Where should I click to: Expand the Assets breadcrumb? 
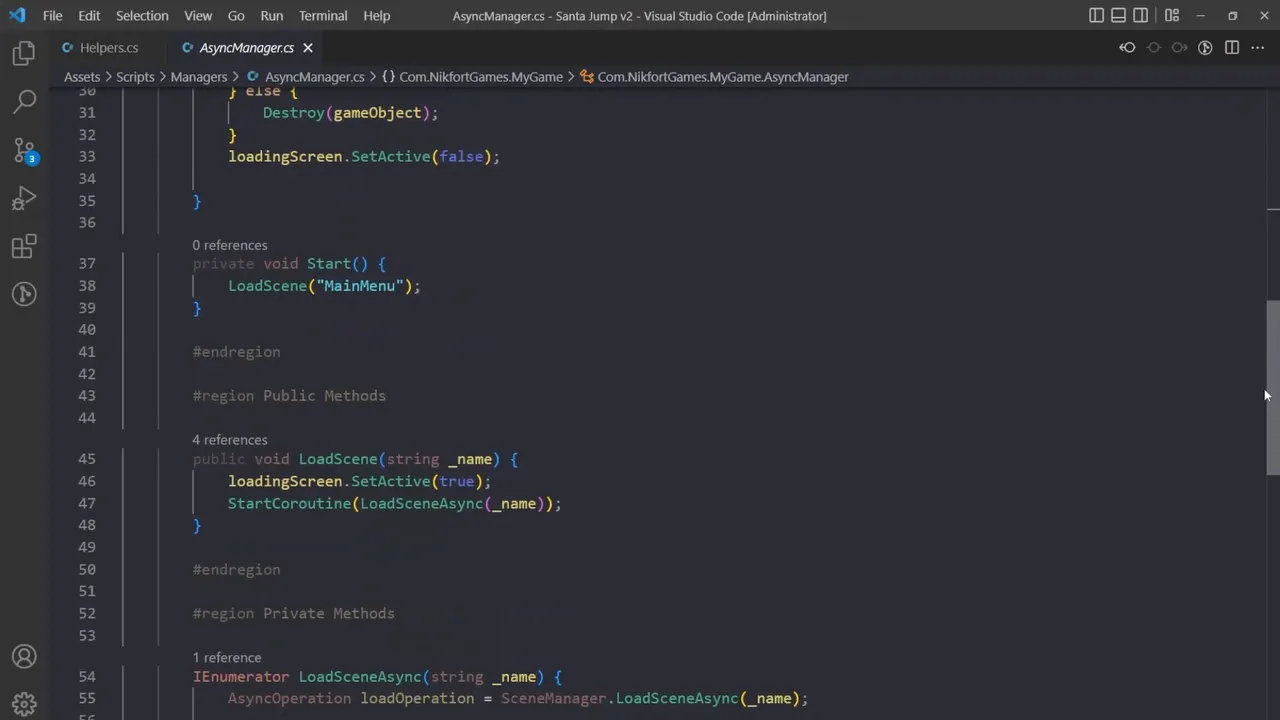tap(82, 77)
